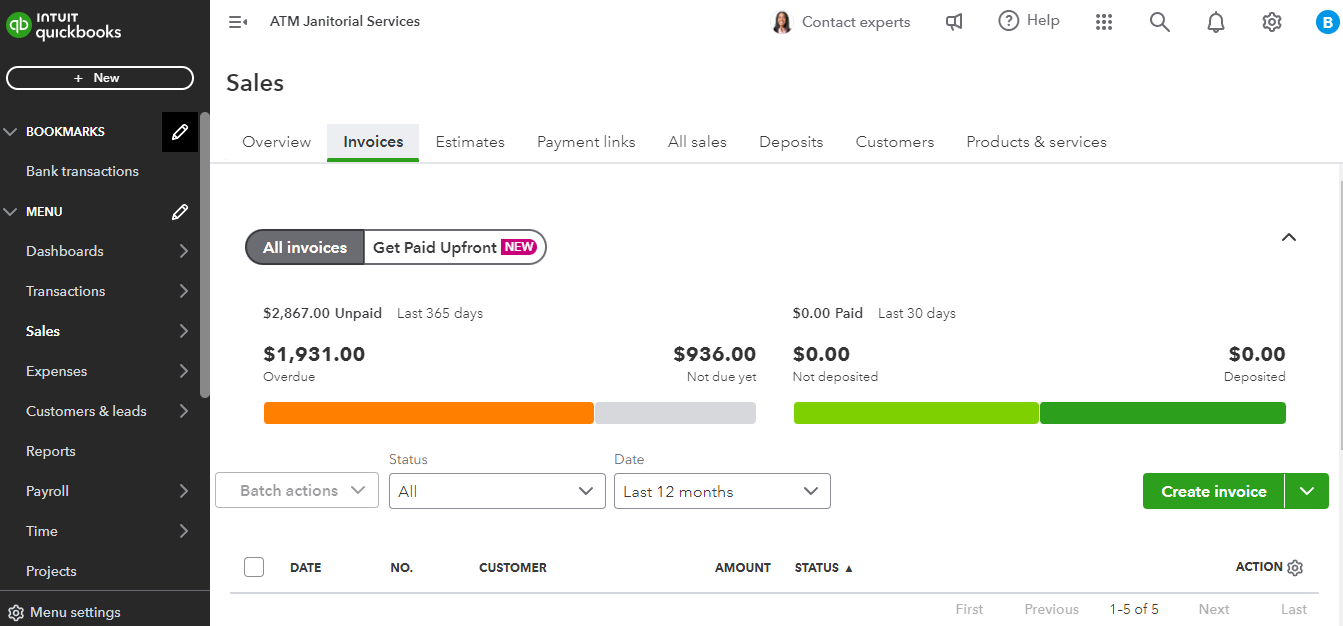Select the All invoices toggle
1343x626 pixels.
tap(305, 248)
